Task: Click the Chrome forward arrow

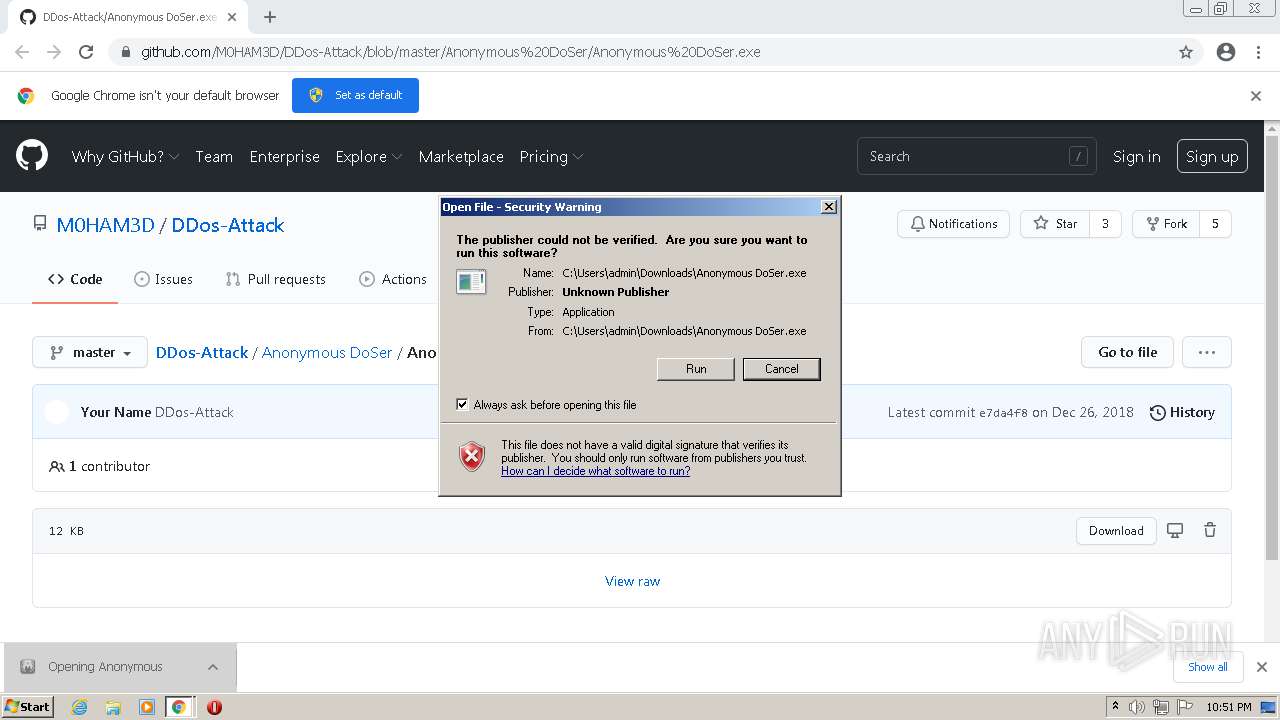Action: click(x=54, y=52)
